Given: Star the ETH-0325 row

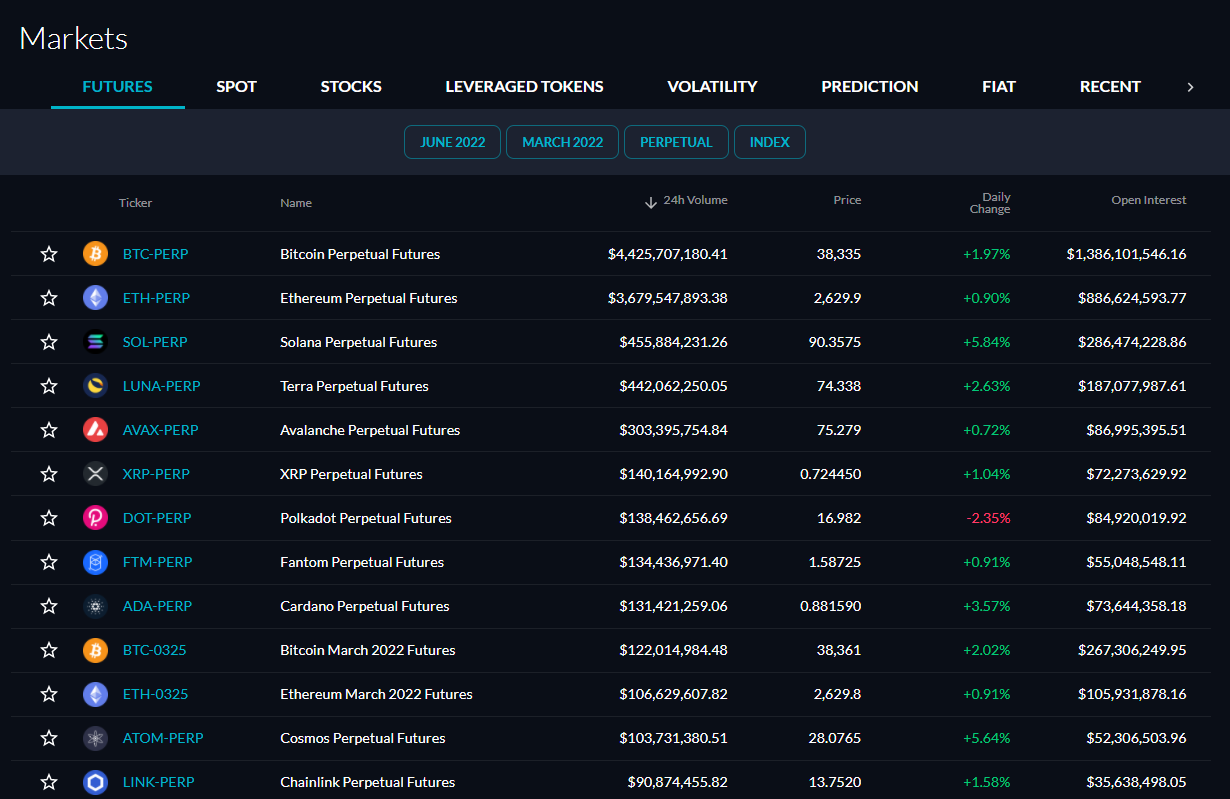Looking at the screenshot, I should click(49, 694).
